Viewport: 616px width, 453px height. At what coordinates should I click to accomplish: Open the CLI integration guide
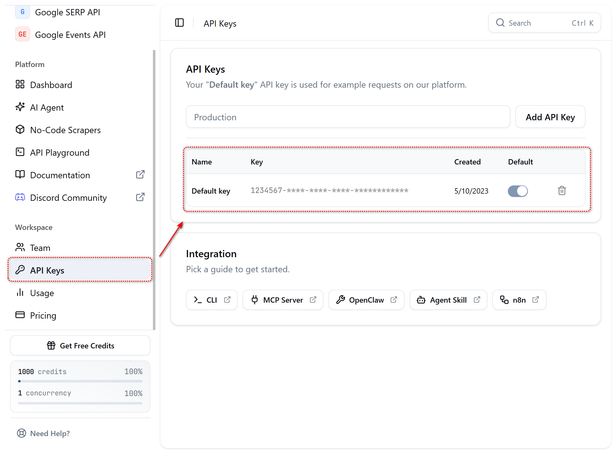(212, 300)
